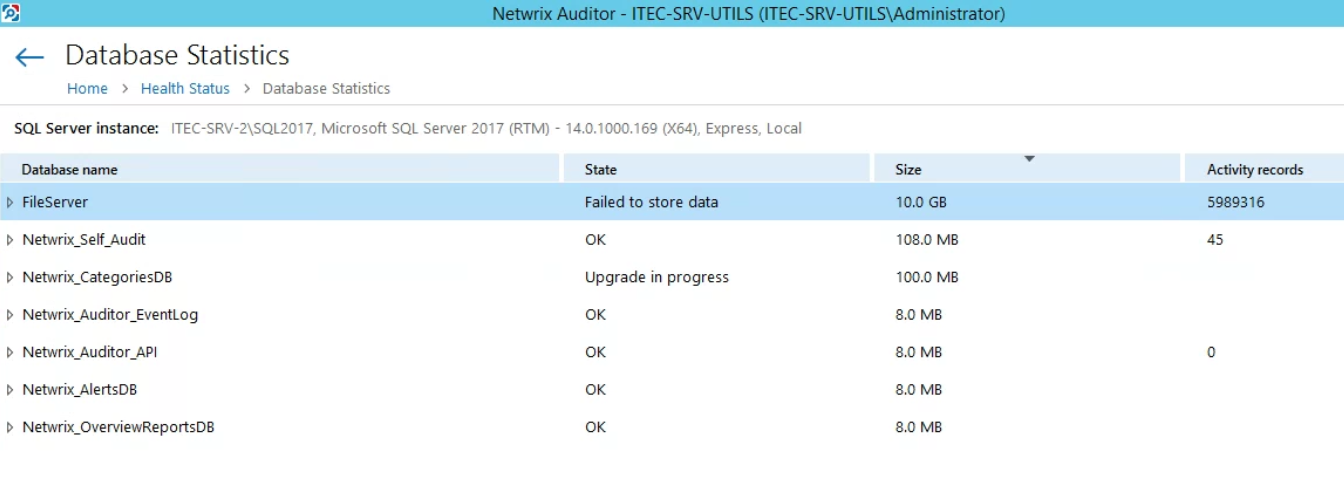Select the Upgrade in progress state cell
The height and width of the screenshot is (480, 1344).
[x=657, y=277]
